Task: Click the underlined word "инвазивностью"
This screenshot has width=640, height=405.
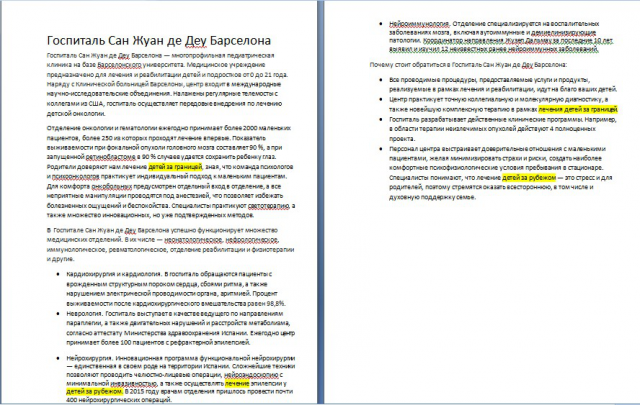Action: (133, 383)
